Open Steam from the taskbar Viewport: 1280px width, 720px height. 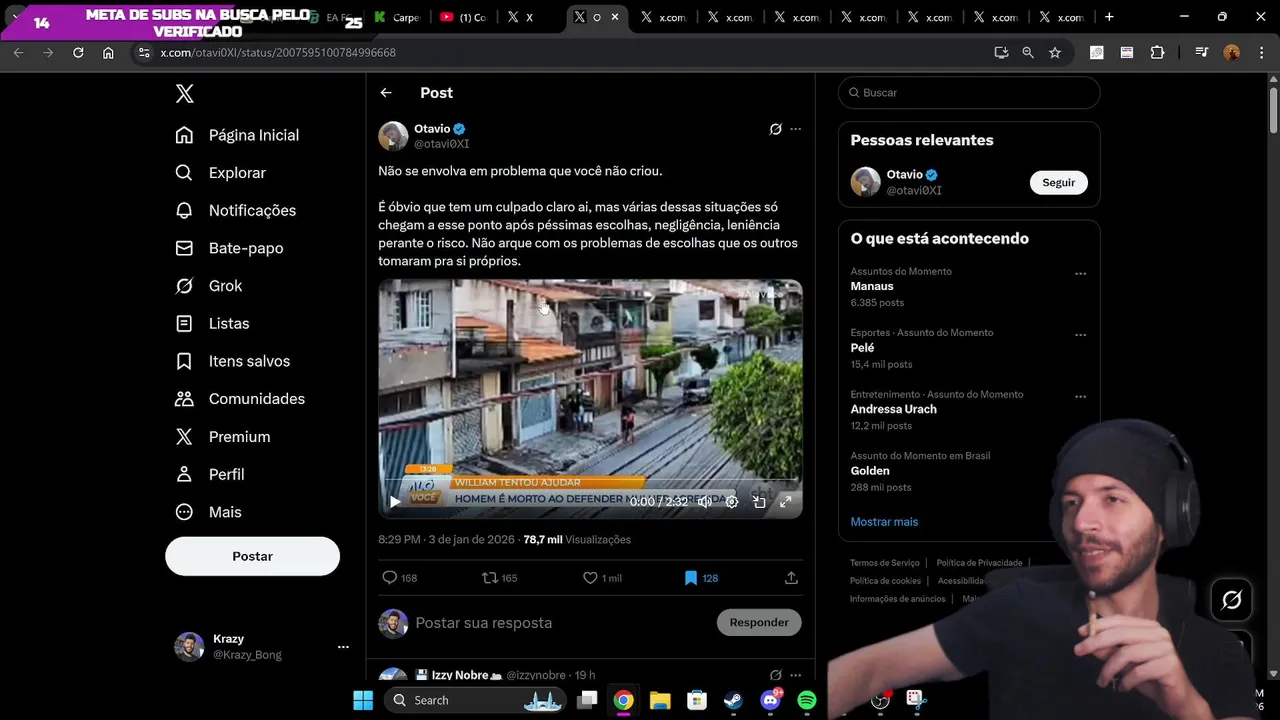(733, 700)
